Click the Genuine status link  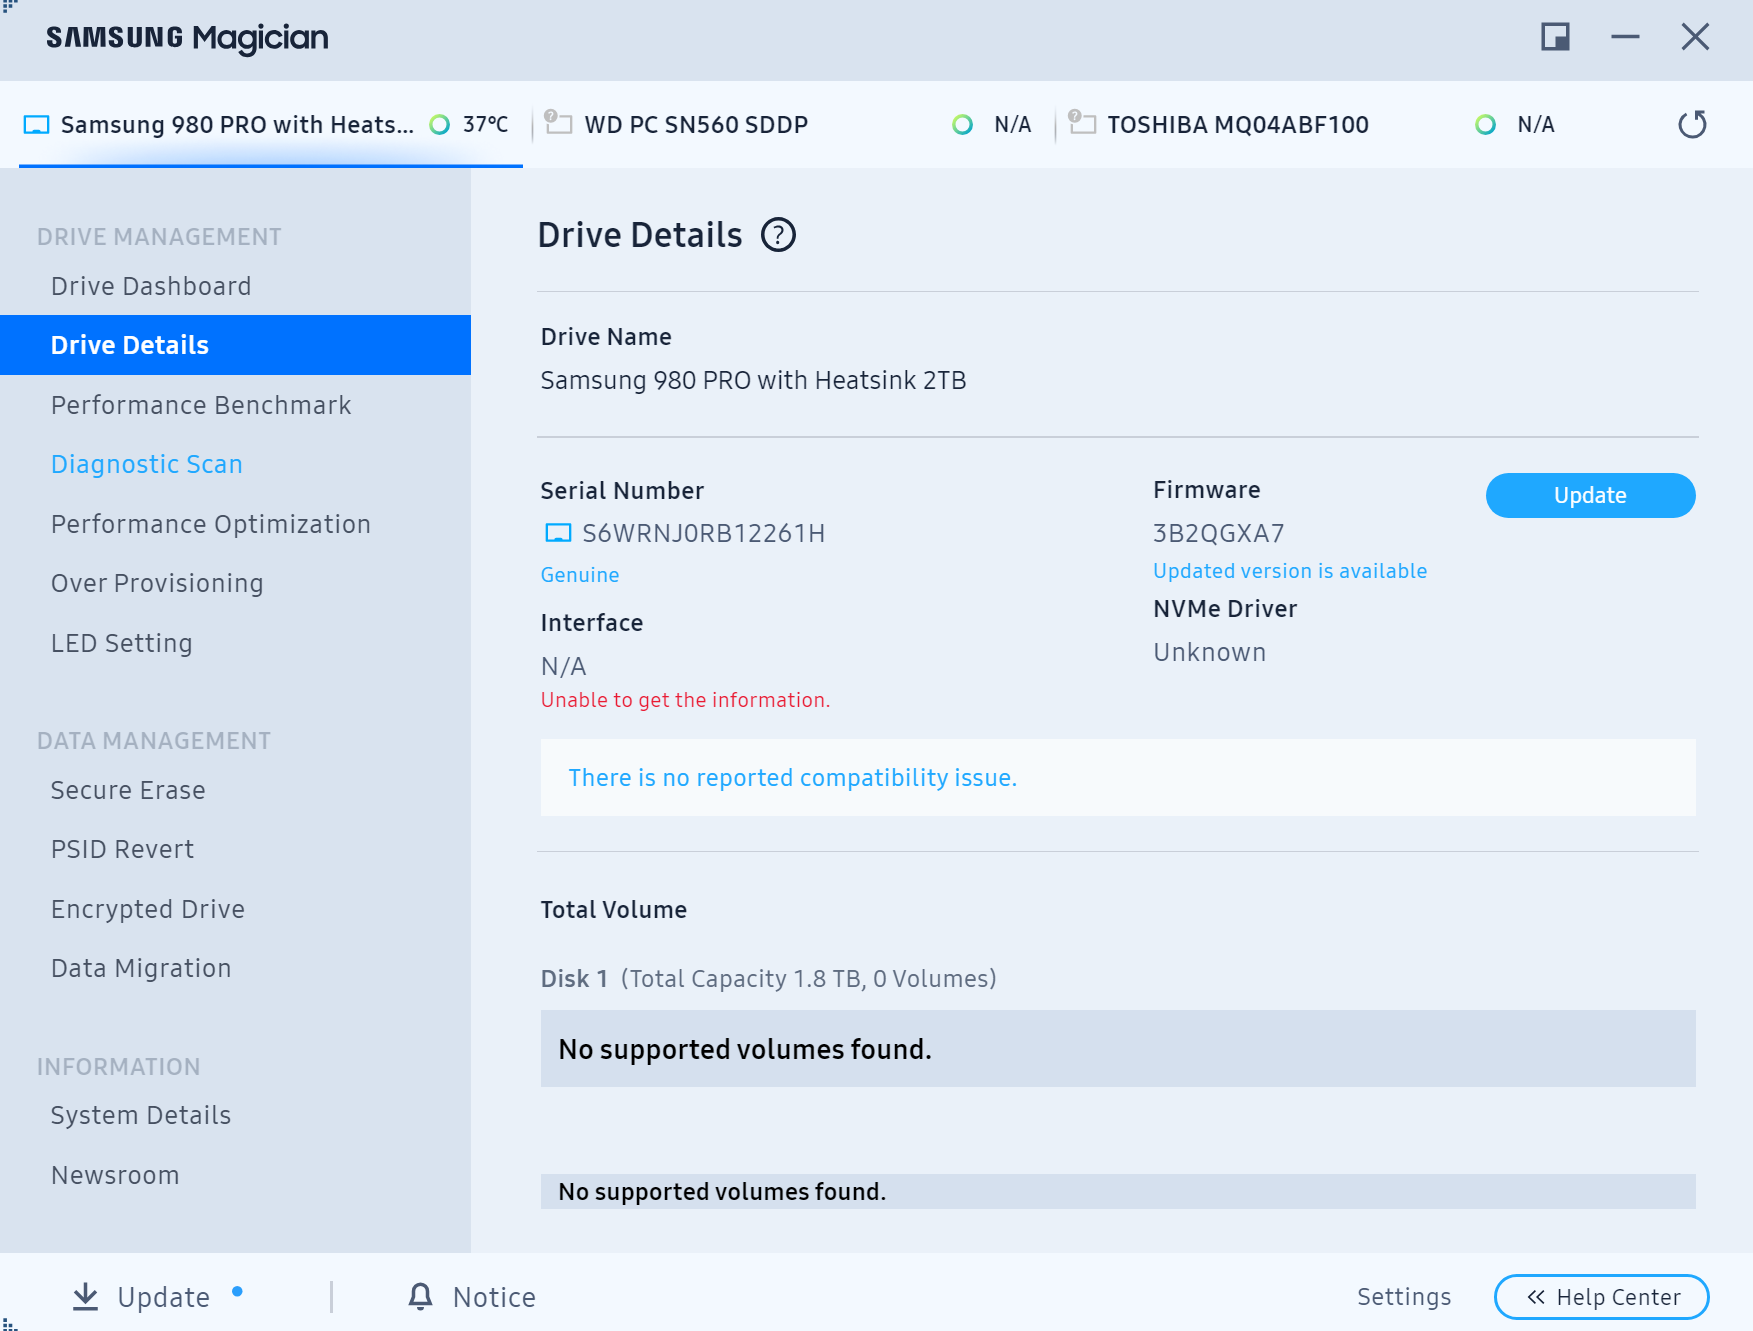(580, 575)
